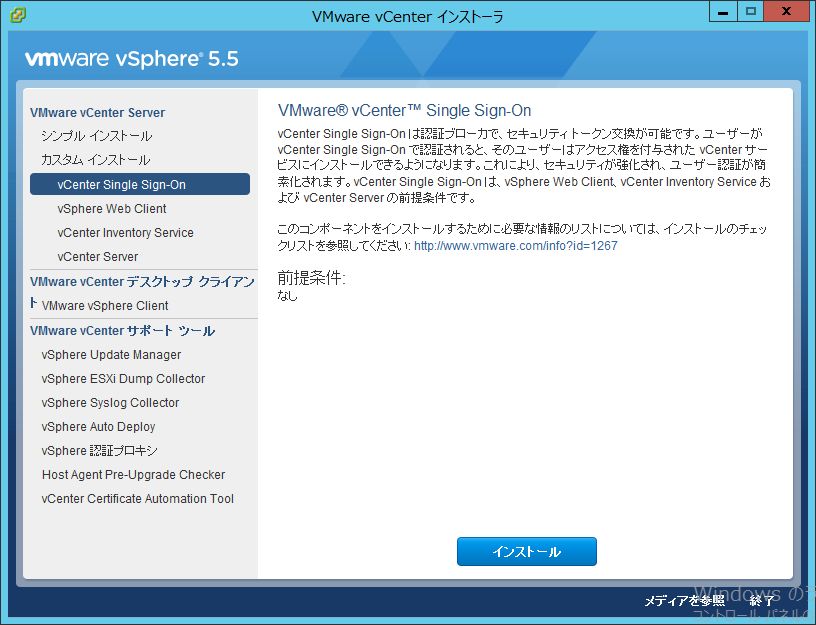Image resolution: width=816 pixels, height=625 pixels.
Task: Click the VMware installer title bar icon
Action: (x=17, y=15)
